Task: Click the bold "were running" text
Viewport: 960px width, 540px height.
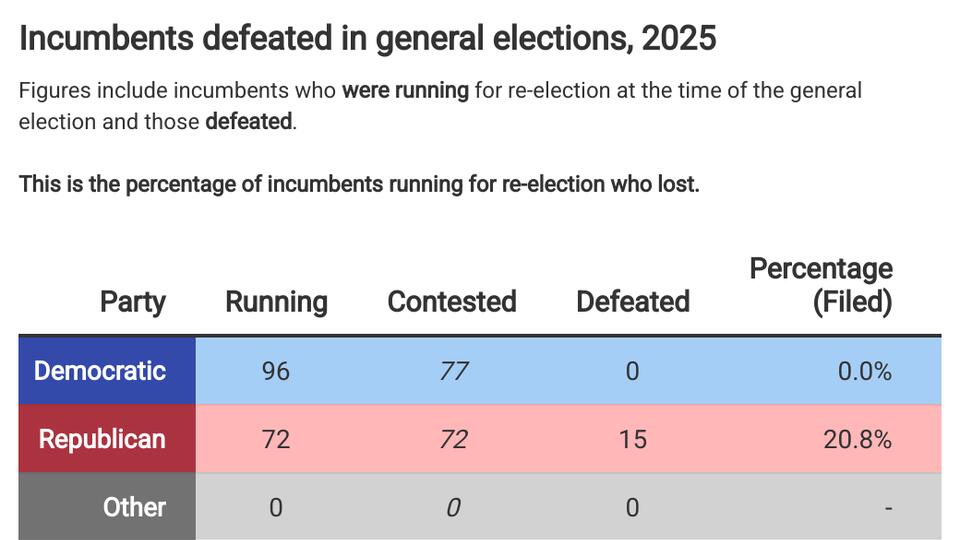Action: click(x=405, y=90)
